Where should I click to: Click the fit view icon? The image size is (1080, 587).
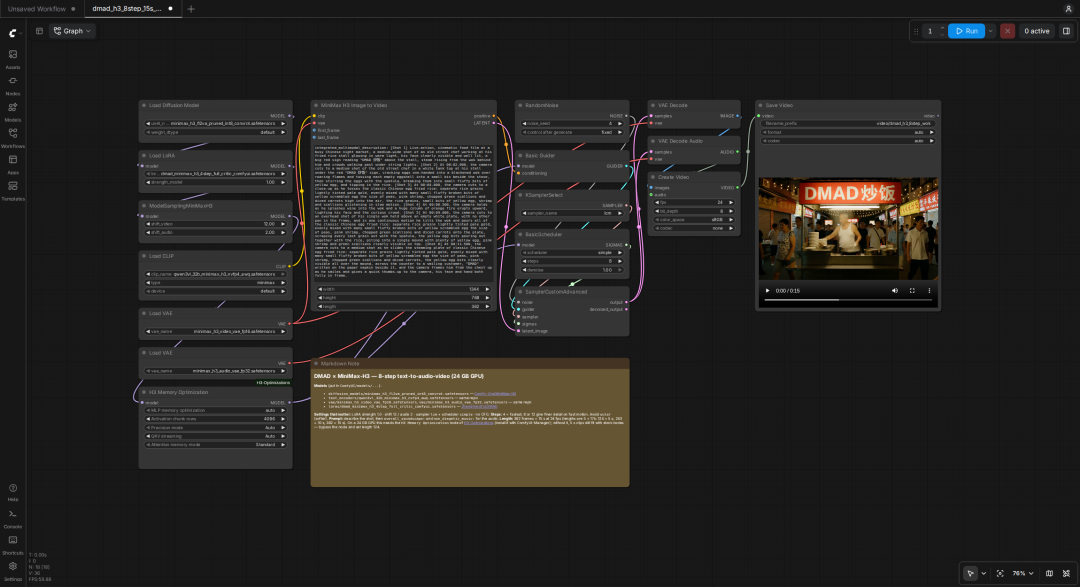coord(1000,573)
